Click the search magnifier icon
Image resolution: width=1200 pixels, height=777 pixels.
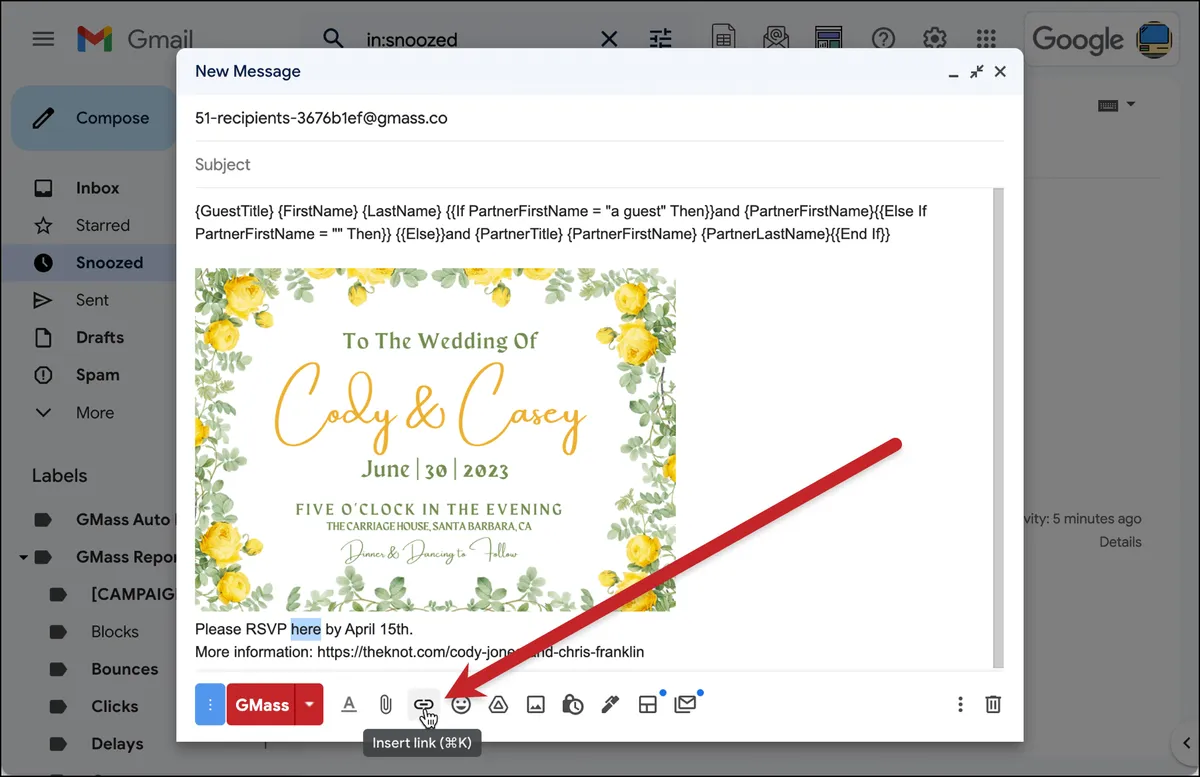[332, 39]
